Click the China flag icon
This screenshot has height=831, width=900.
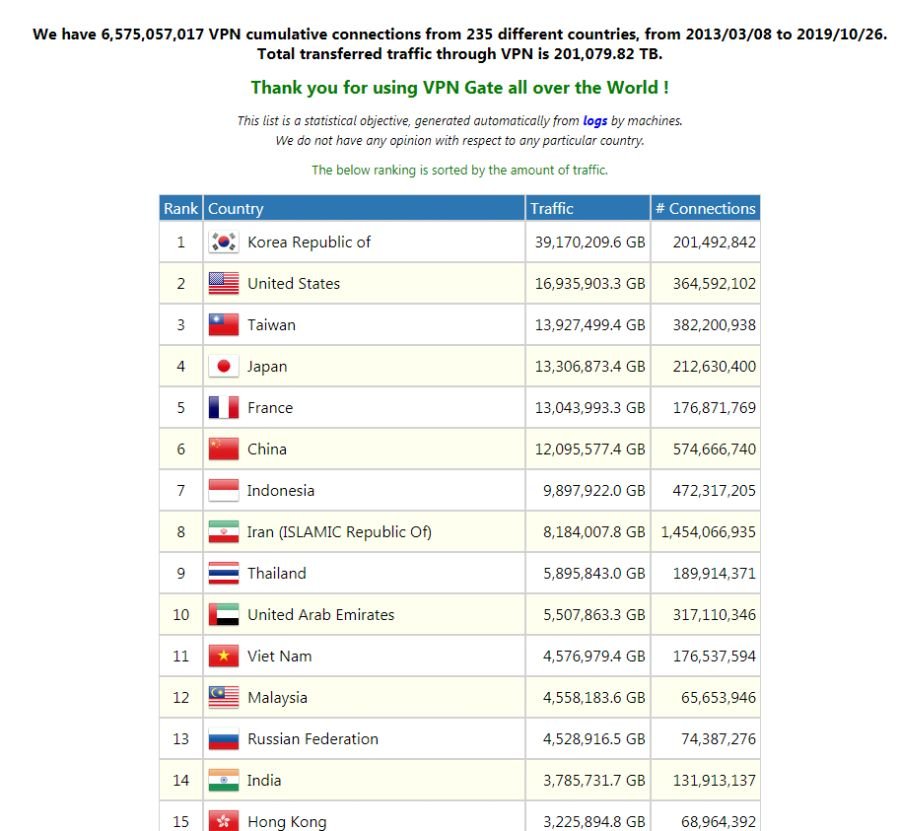(223, 449)
